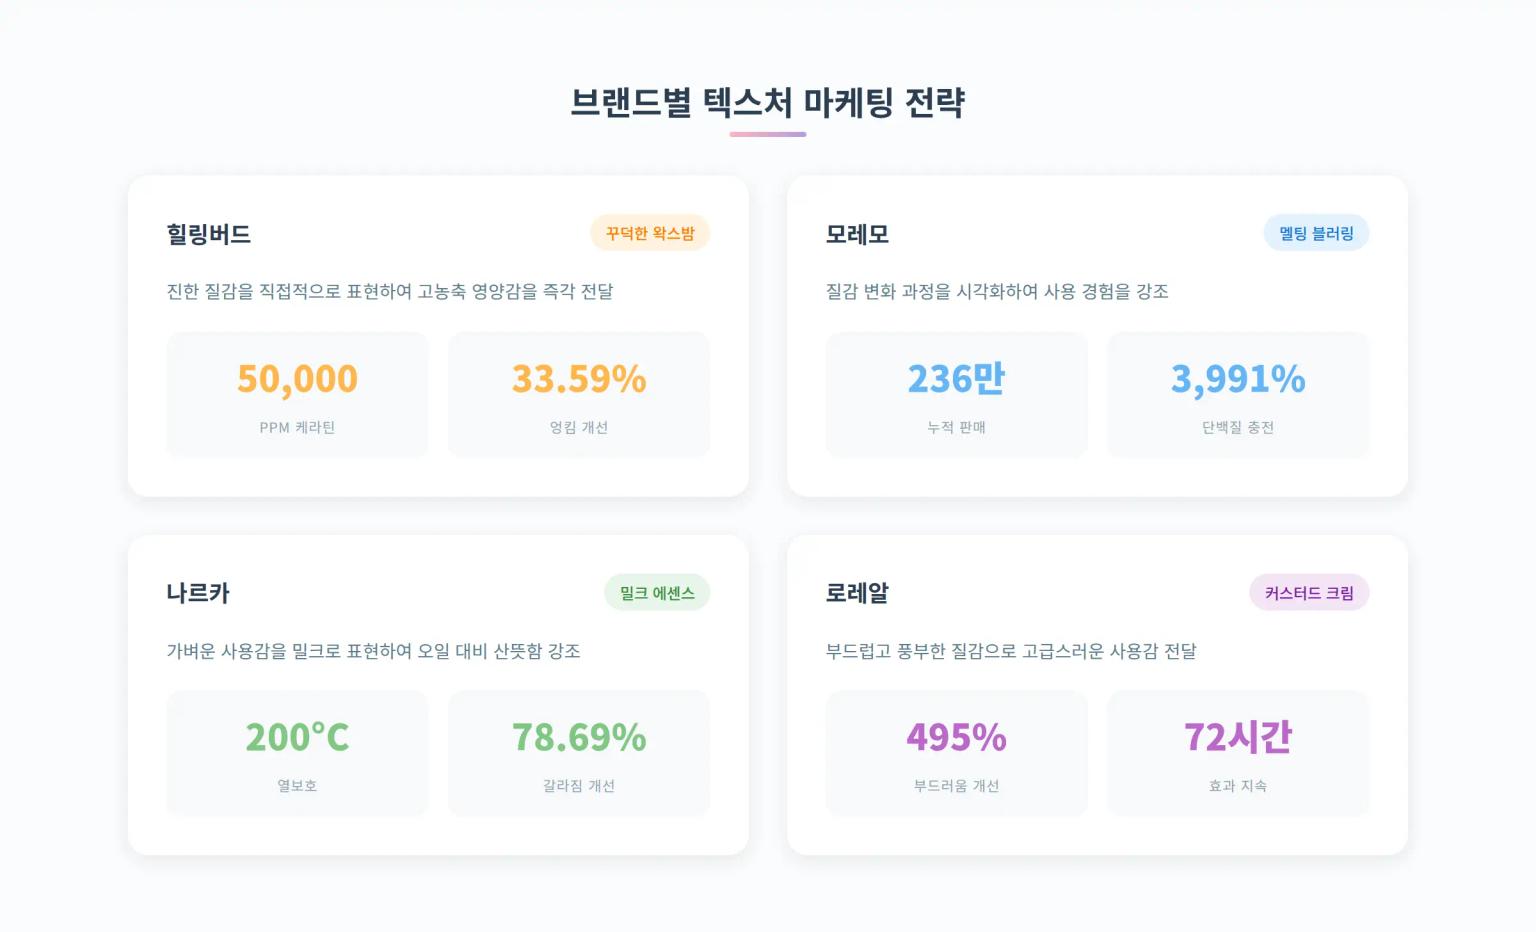Viewport: 1536px width, 932px height.
Task: Select the 3,991% 단백질 충전 stat
Action: [x=1238, y=395]
